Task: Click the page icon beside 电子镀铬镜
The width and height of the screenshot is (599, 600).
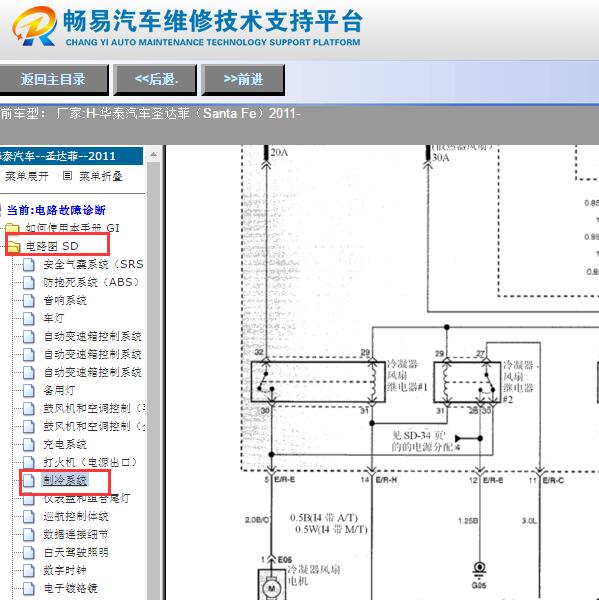Action: [29, 589]
